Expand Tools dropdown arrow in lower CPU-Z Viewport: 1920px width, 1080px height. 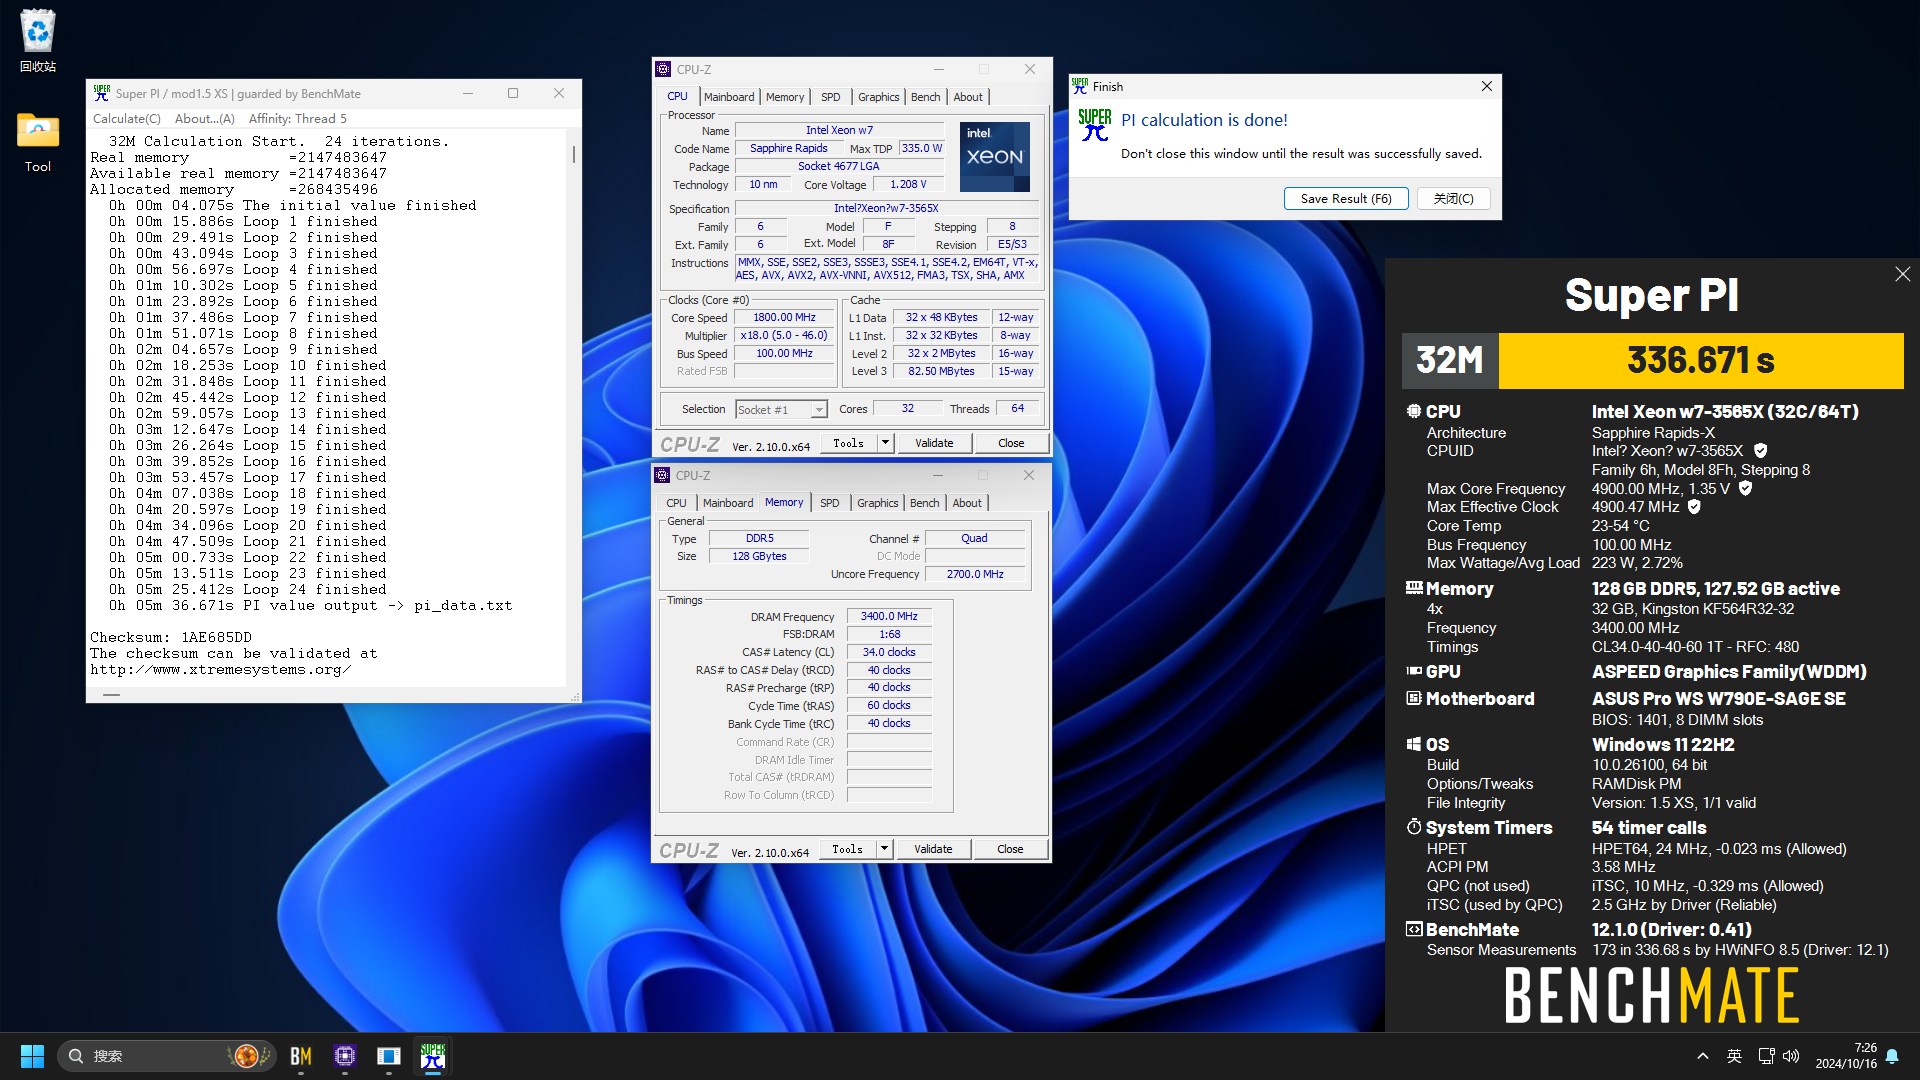click(x=884, y=849)
